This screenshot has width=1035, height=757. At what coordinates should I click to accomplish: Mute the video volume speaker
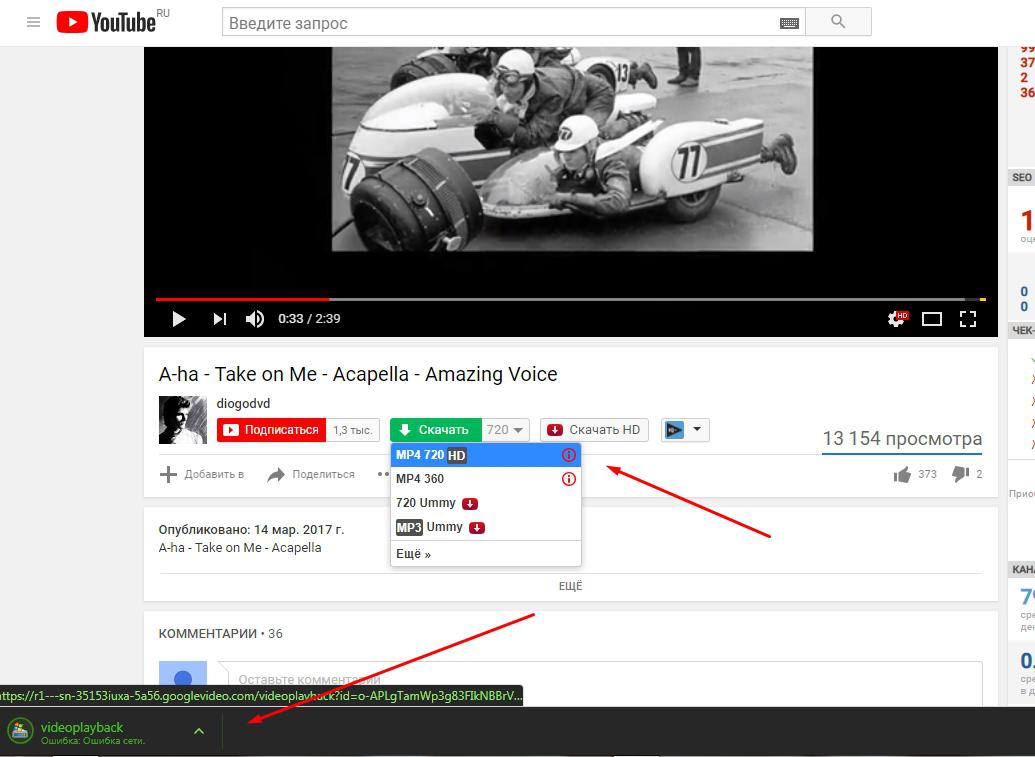[255, 319]
